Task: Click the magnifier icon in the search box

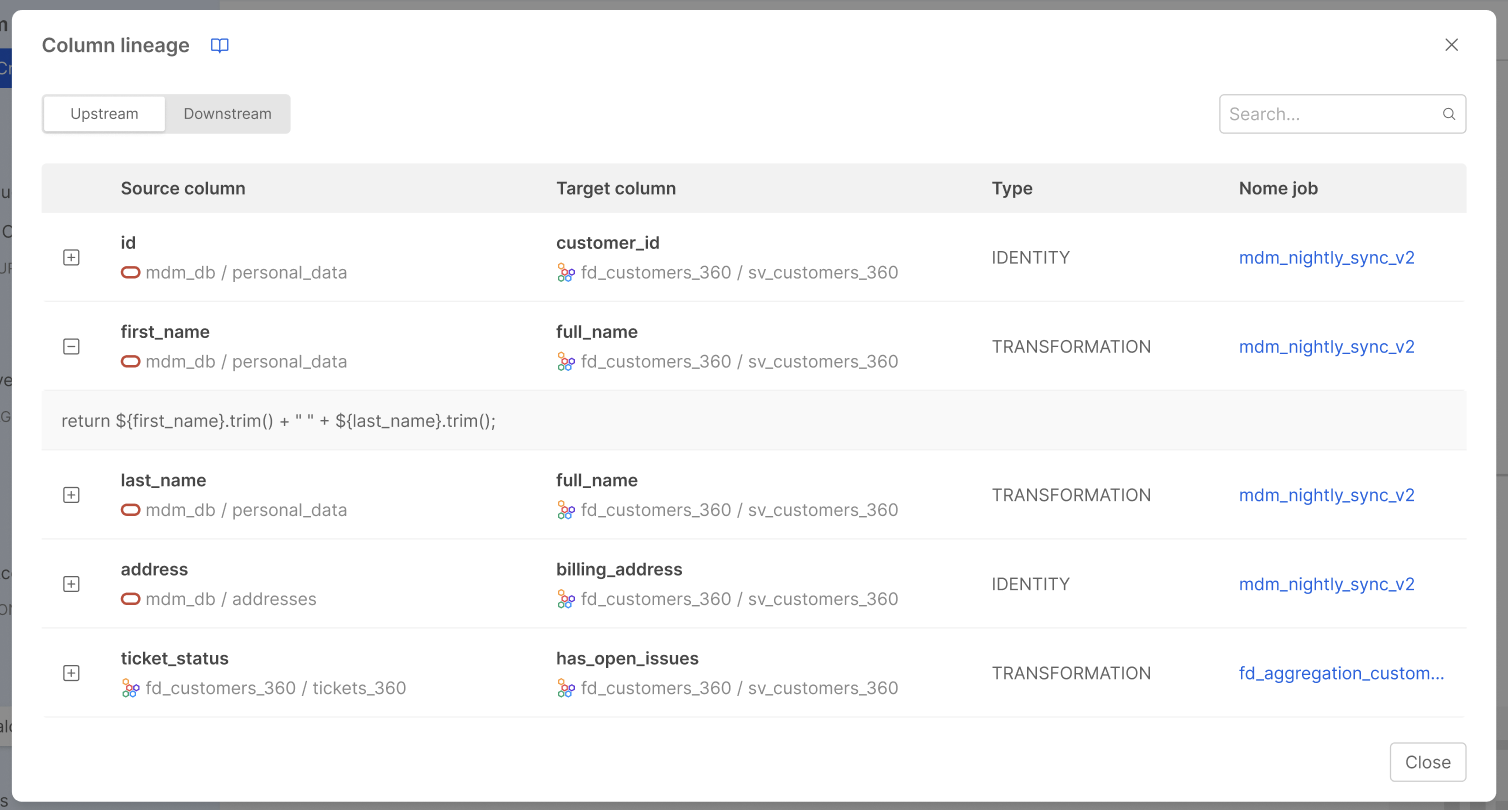Action: coord(1448,114)
